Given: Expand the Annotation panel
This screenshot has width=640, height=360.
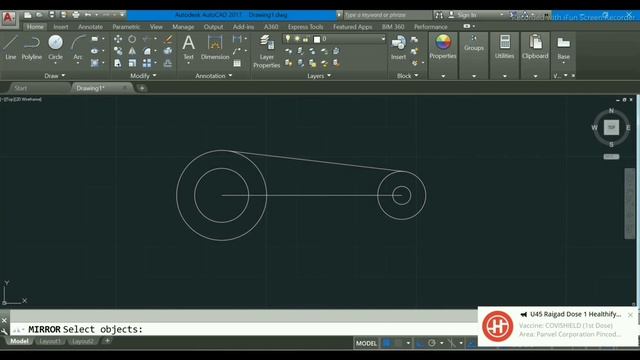Looking at the screenshot, I should point(213,76).
